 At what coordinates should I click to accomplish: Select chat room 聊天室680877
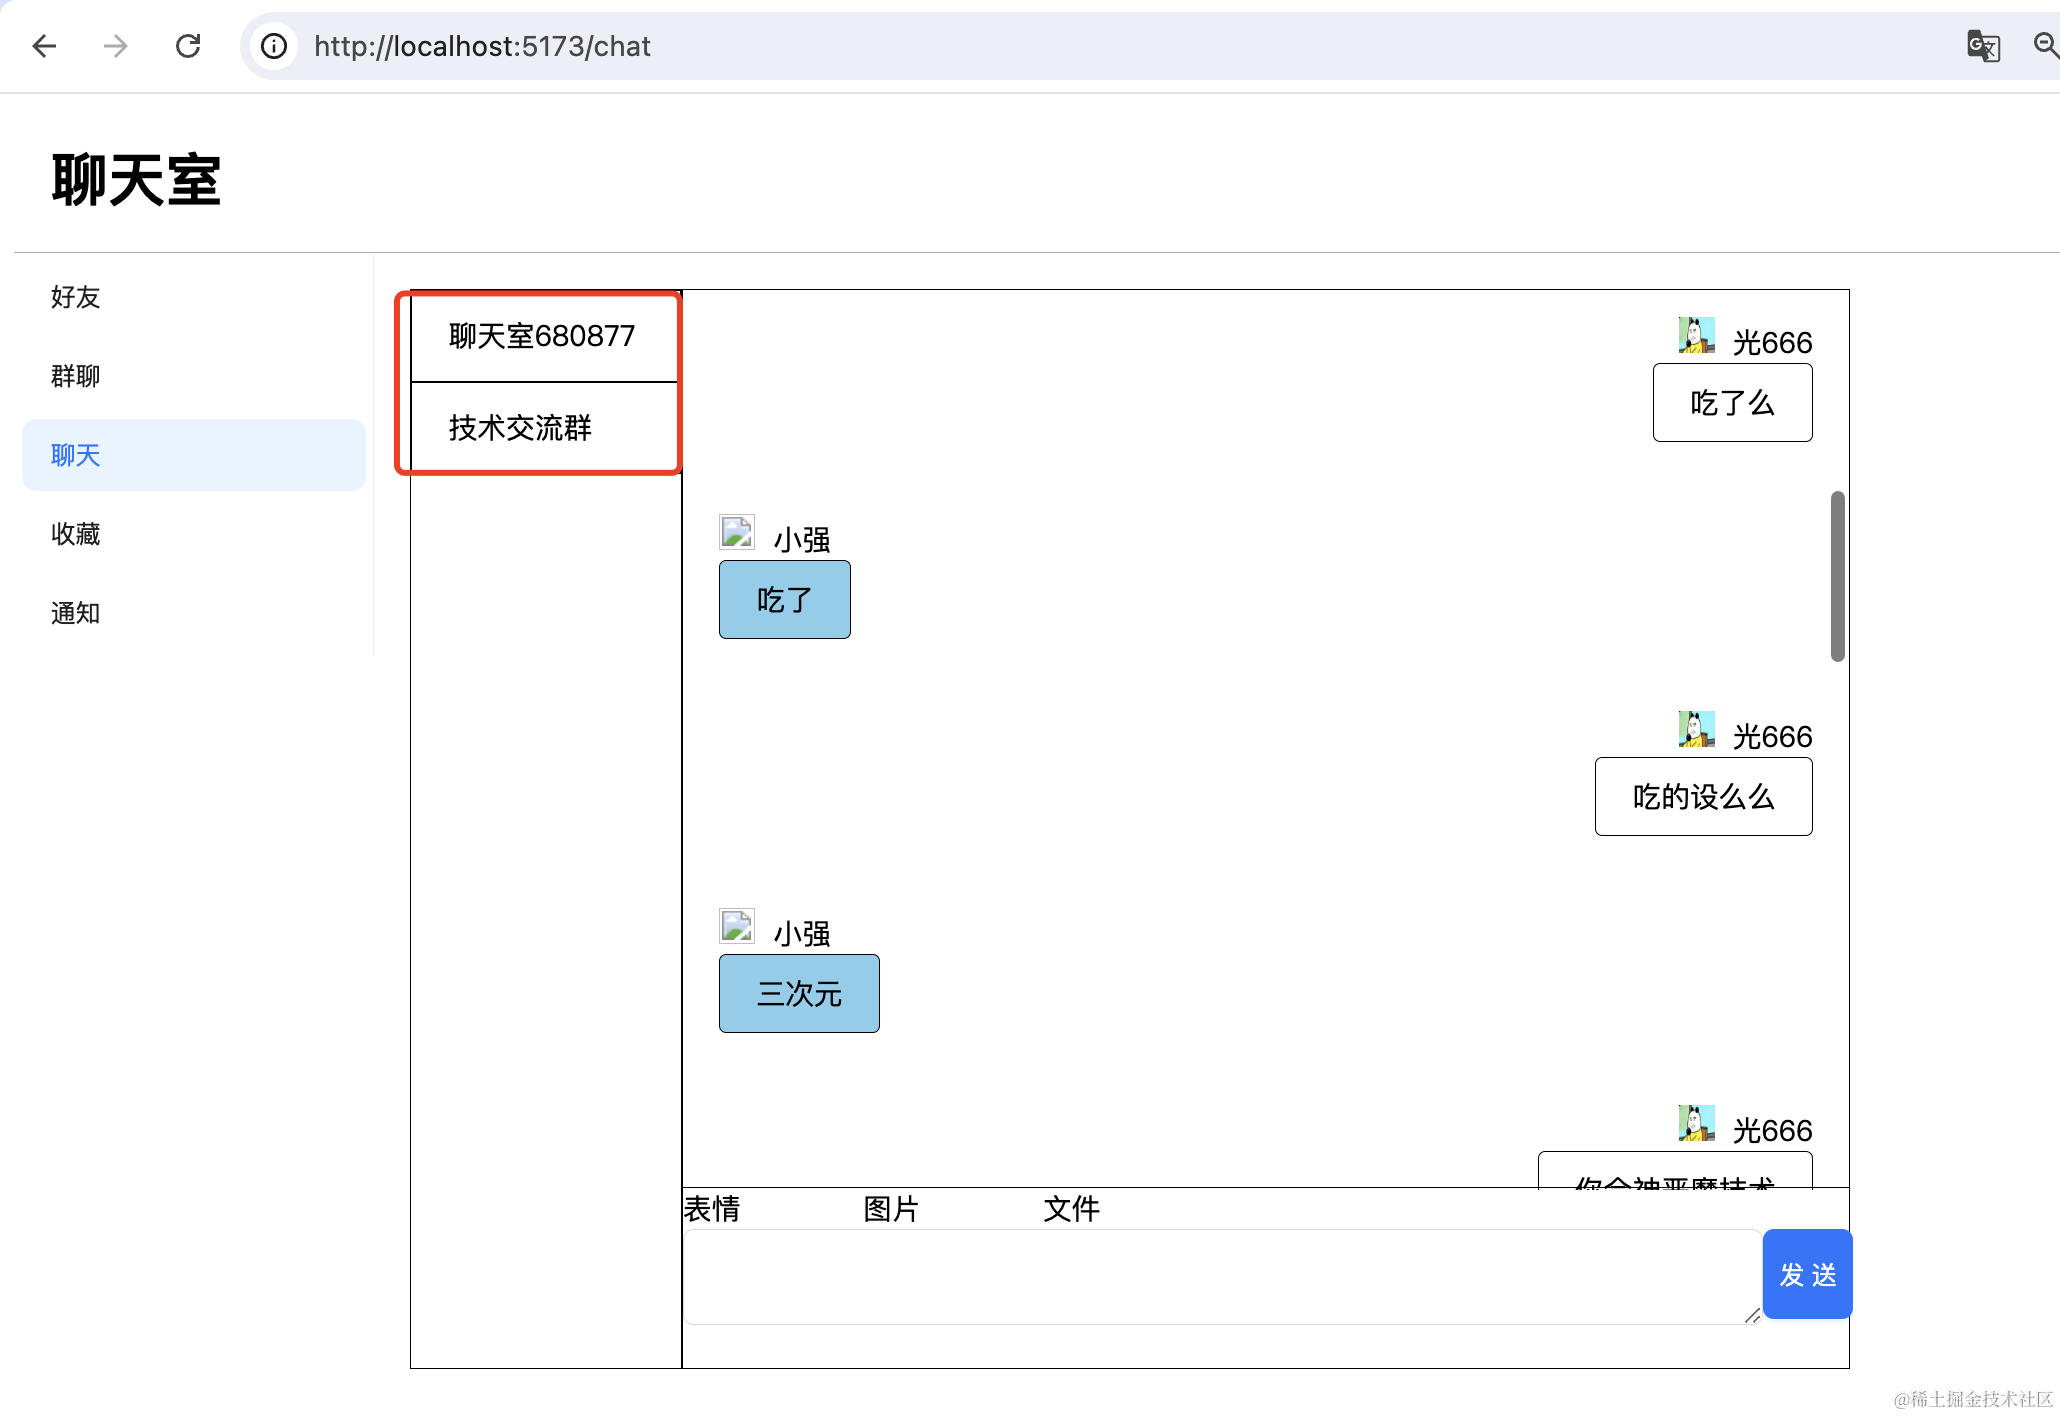tap(542, 336)
